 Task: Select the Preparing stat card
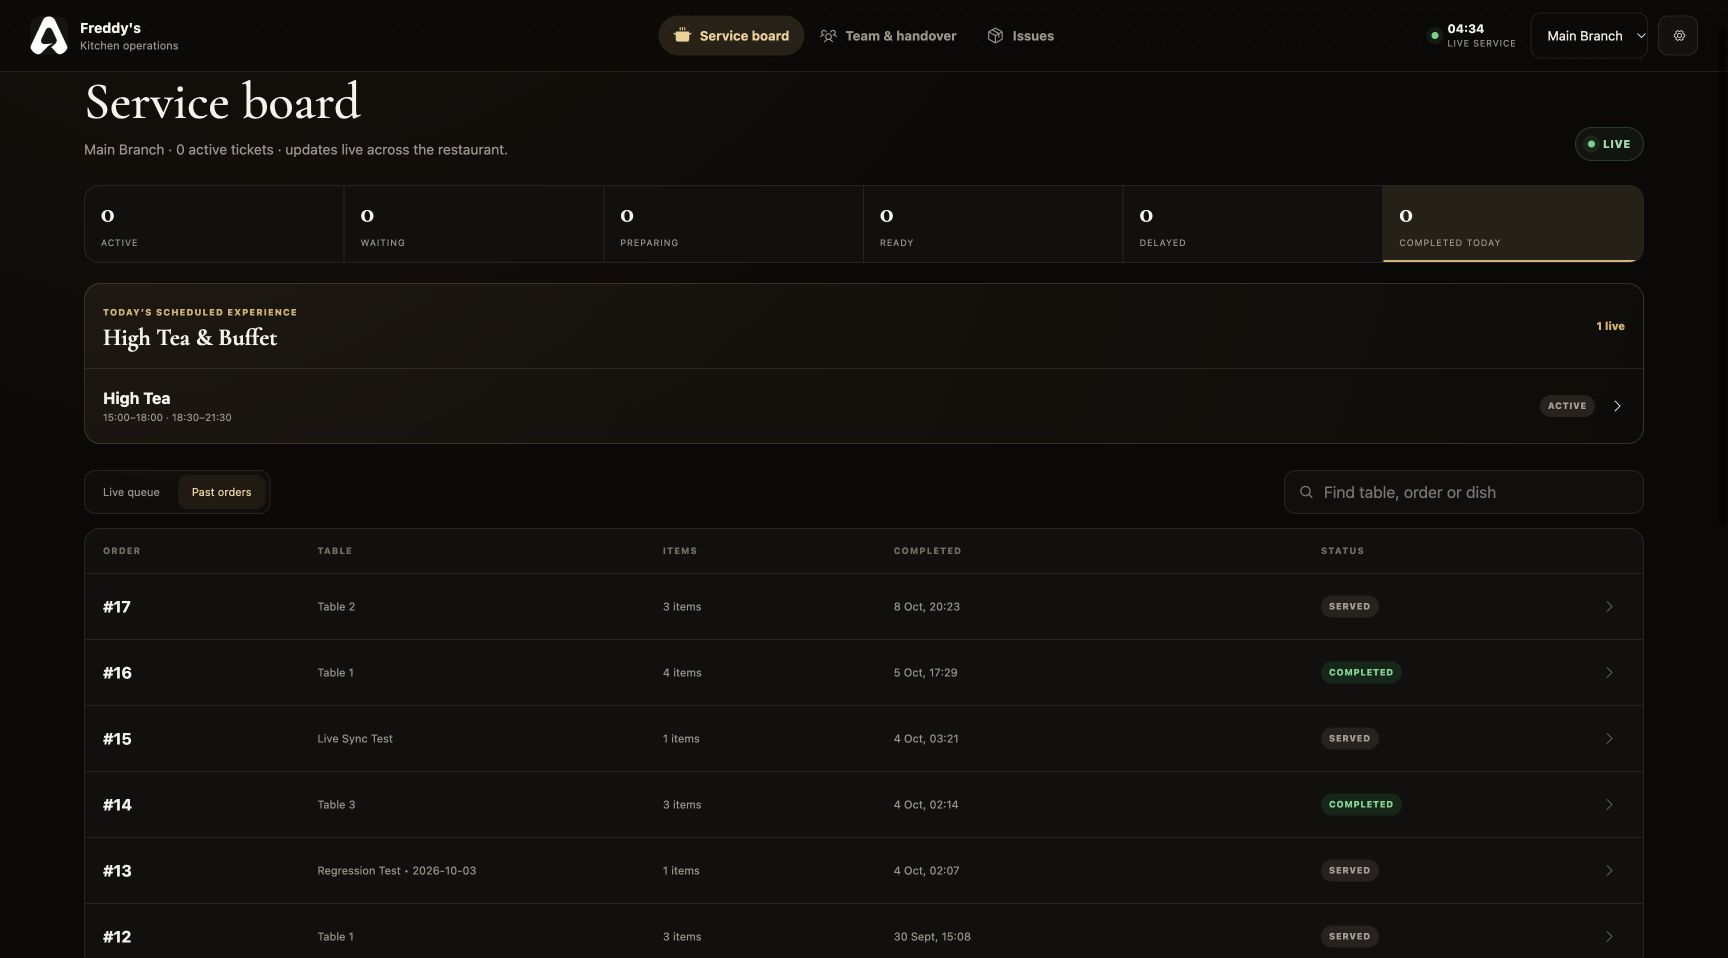(733, 224)
